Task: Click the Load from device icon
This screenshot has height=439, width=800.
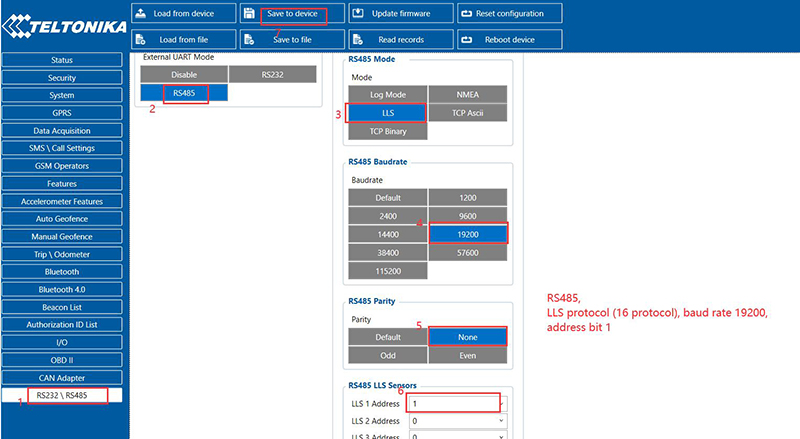Action: click(142, 14)
